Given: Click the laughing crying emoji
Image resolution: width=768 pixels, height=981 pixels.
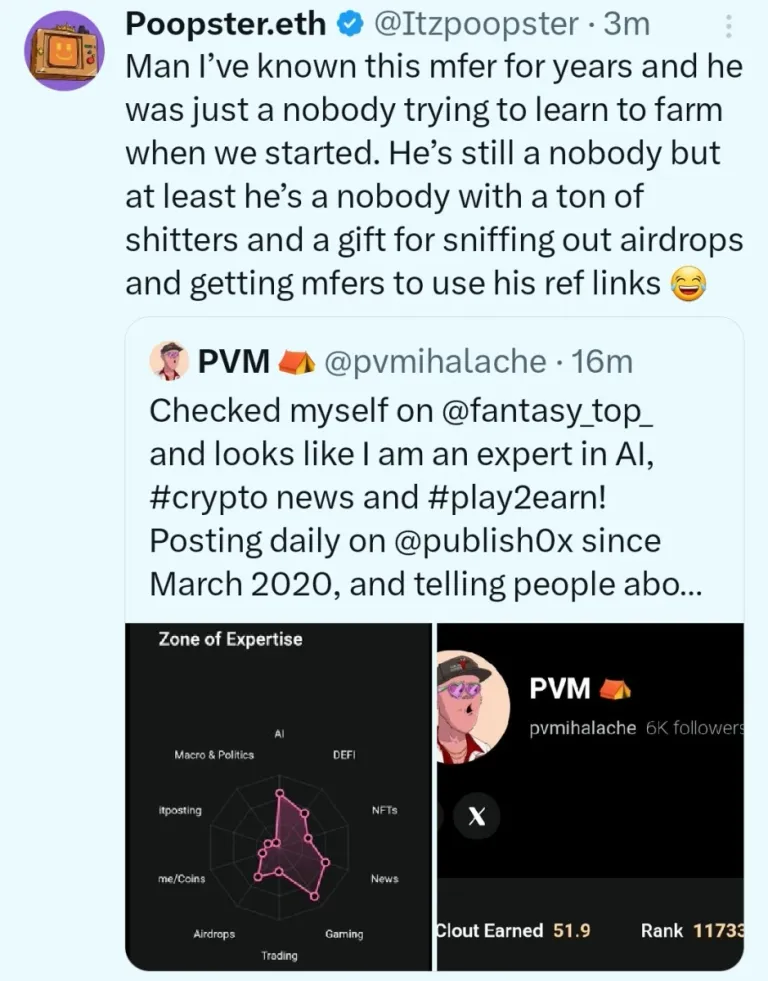Looking at the screenshot, I should 688,283.
